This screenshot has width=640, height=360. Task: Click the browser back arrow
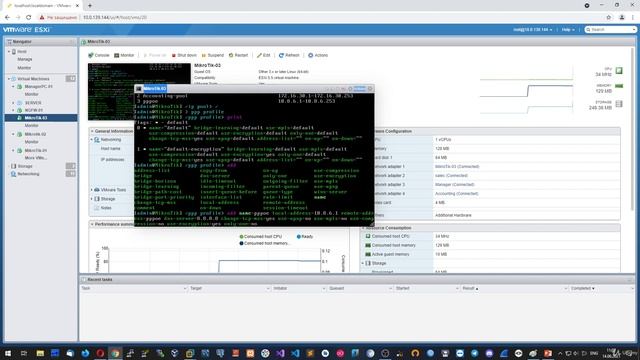[x=7, y=18]
